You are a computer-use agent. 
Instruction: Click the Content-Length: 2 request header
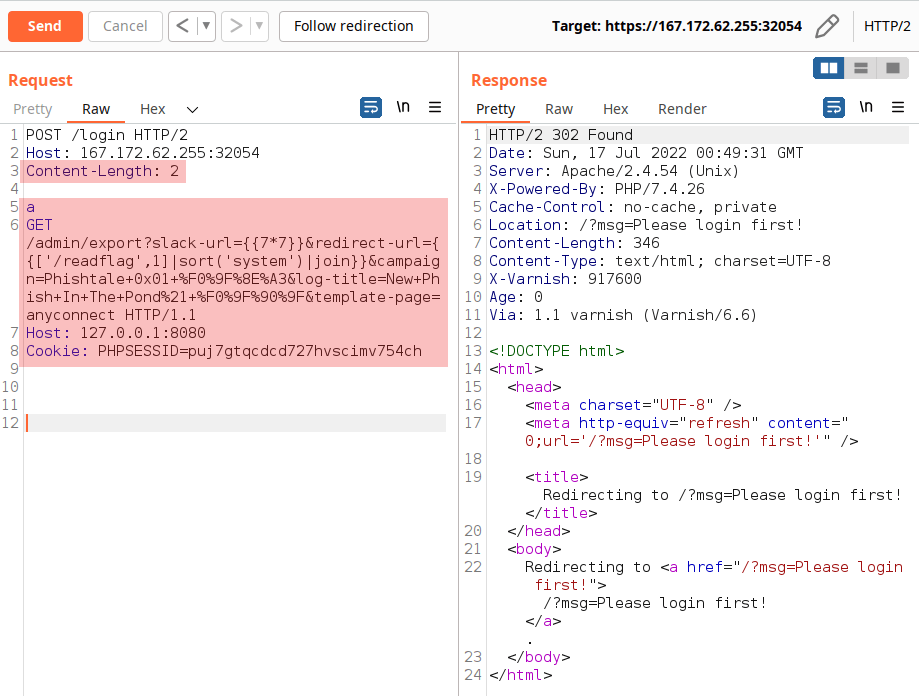[x=103, y=171]
